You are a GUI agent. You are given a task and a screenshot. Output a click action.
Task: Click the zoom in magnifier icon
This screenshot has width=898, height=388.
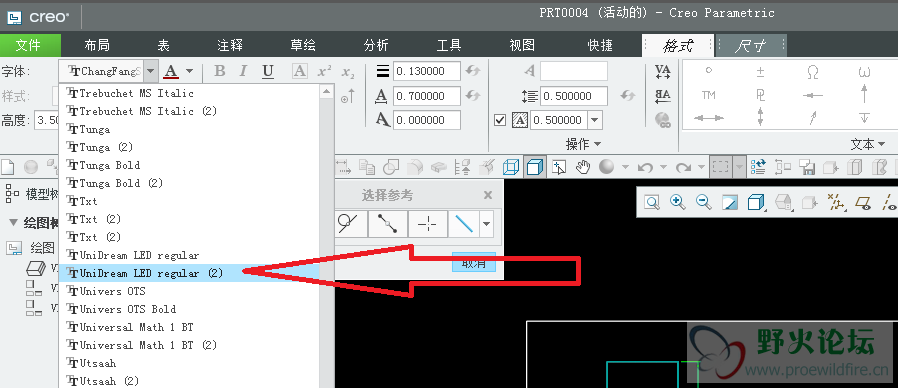pos(678,202)
